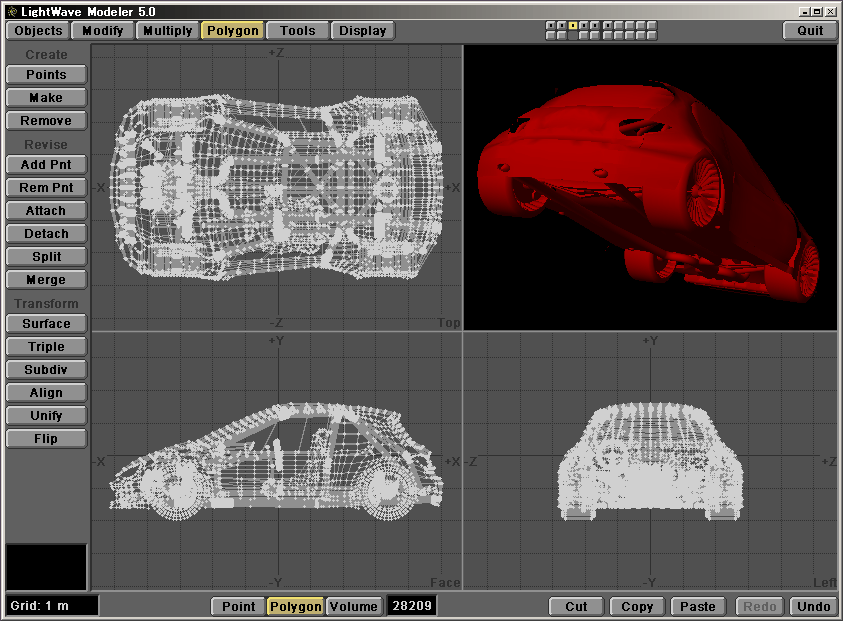The height and width of the screenshot is (621, 843).
Task: Switch to the Modify tab
Action: click(x=103, y=30)
